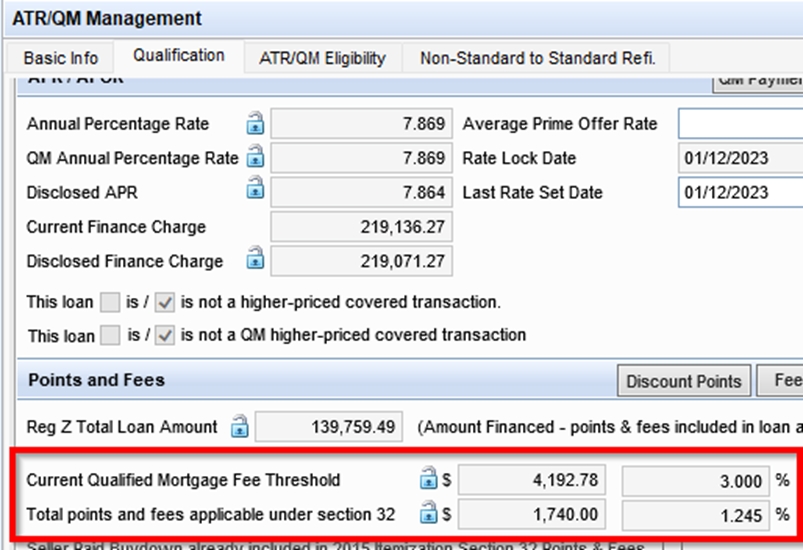Viewport: 803px width, 550px height.
Task: Select the Non-Standard to Standard Refi. tab
Action: click(x=537, y=58)
